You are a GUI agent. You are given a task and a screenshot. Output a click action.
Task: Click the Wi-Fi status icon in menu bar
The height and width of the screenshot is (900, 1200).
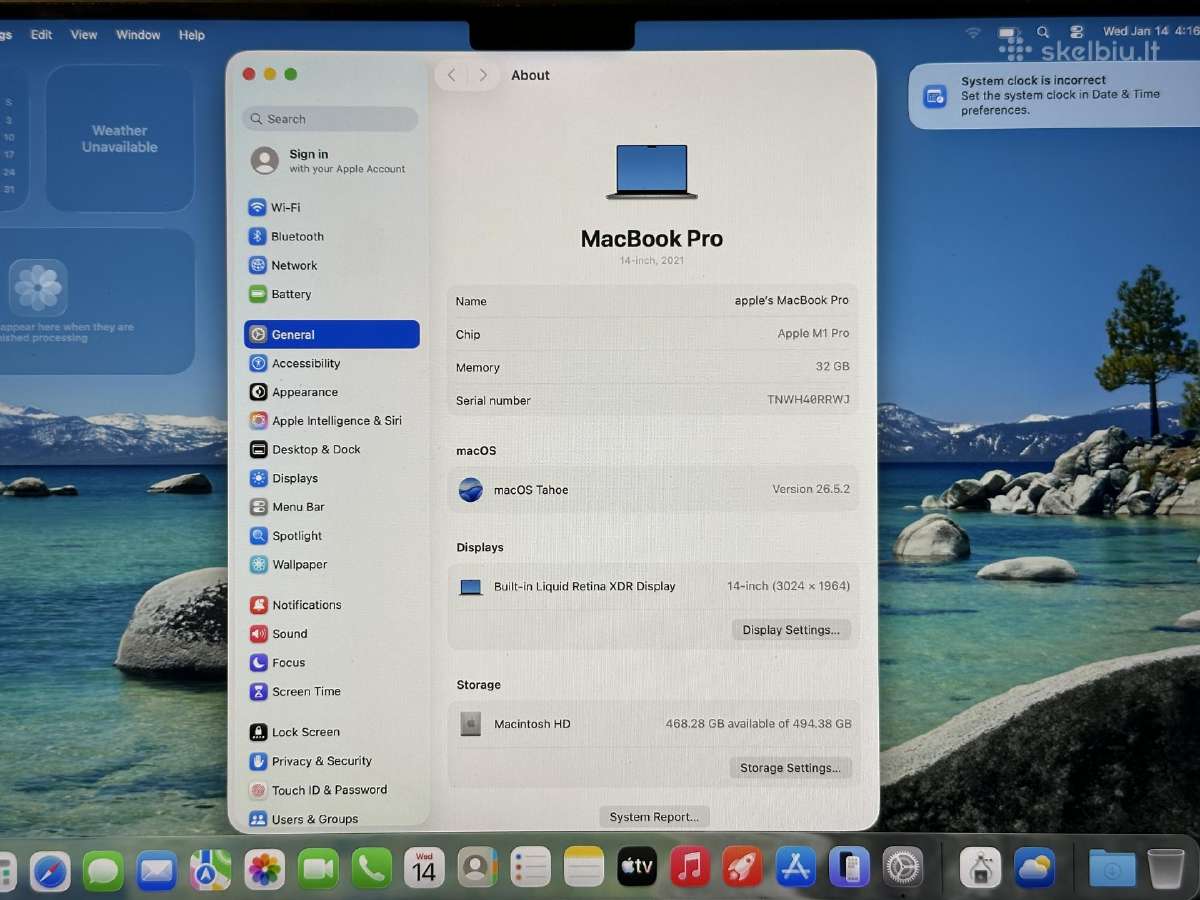[x=973, y=33]
